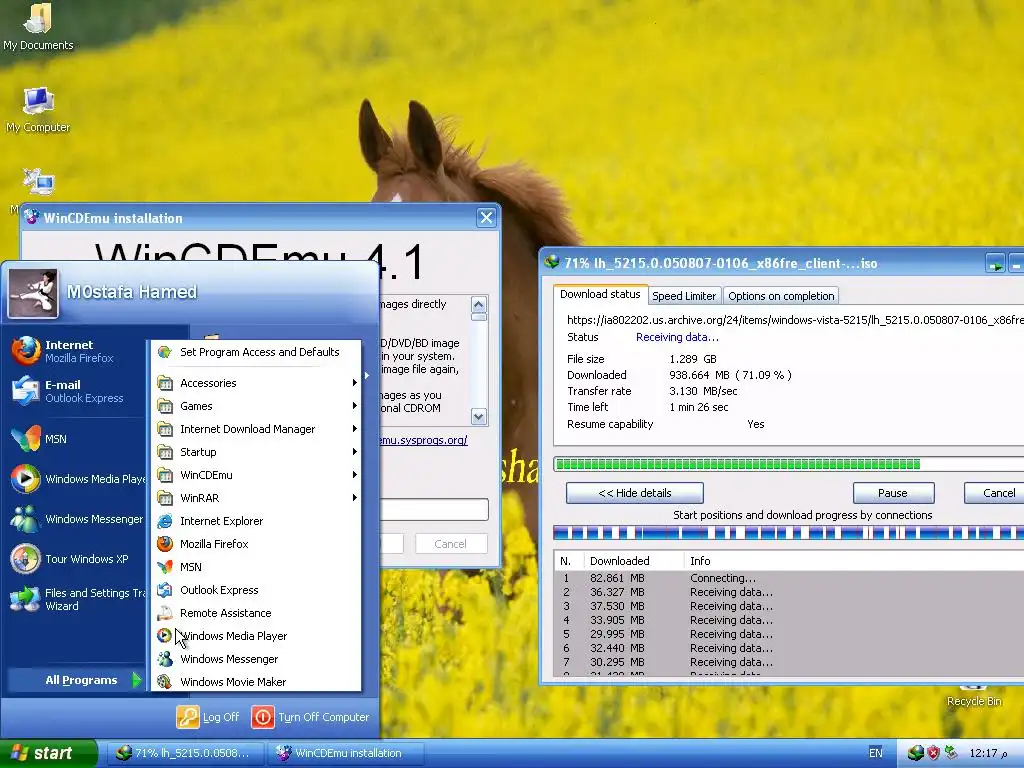
Task: Click Log Off key icon
Action: [187, 717]
